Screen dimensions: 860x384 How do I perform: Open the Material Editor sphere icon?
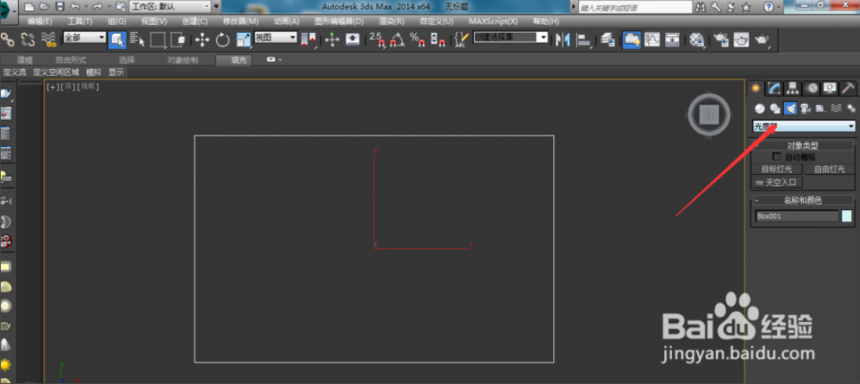(697, 39)
